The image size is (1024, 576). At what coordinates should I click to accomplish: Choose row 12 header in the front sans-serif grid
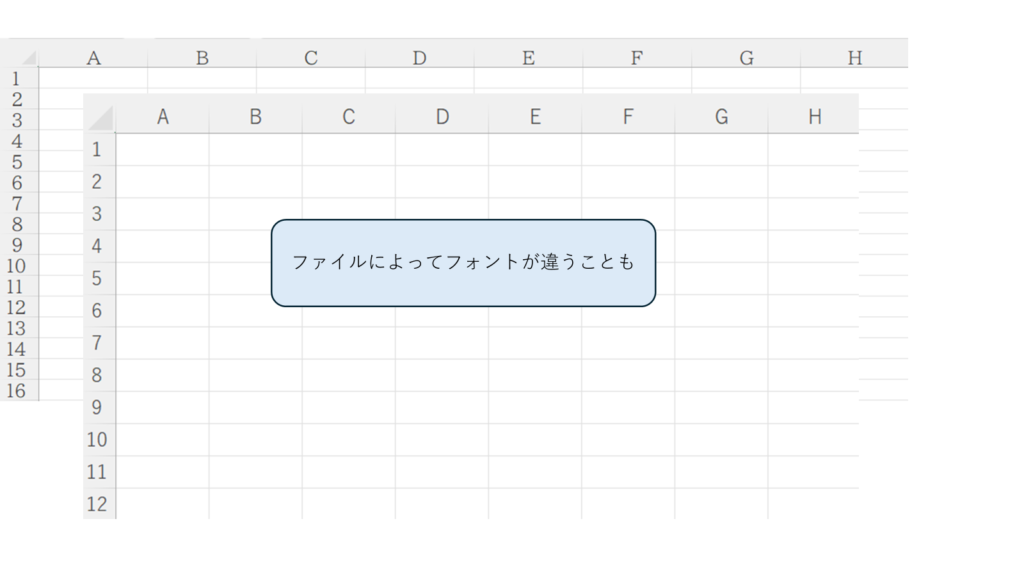[97, 504]
